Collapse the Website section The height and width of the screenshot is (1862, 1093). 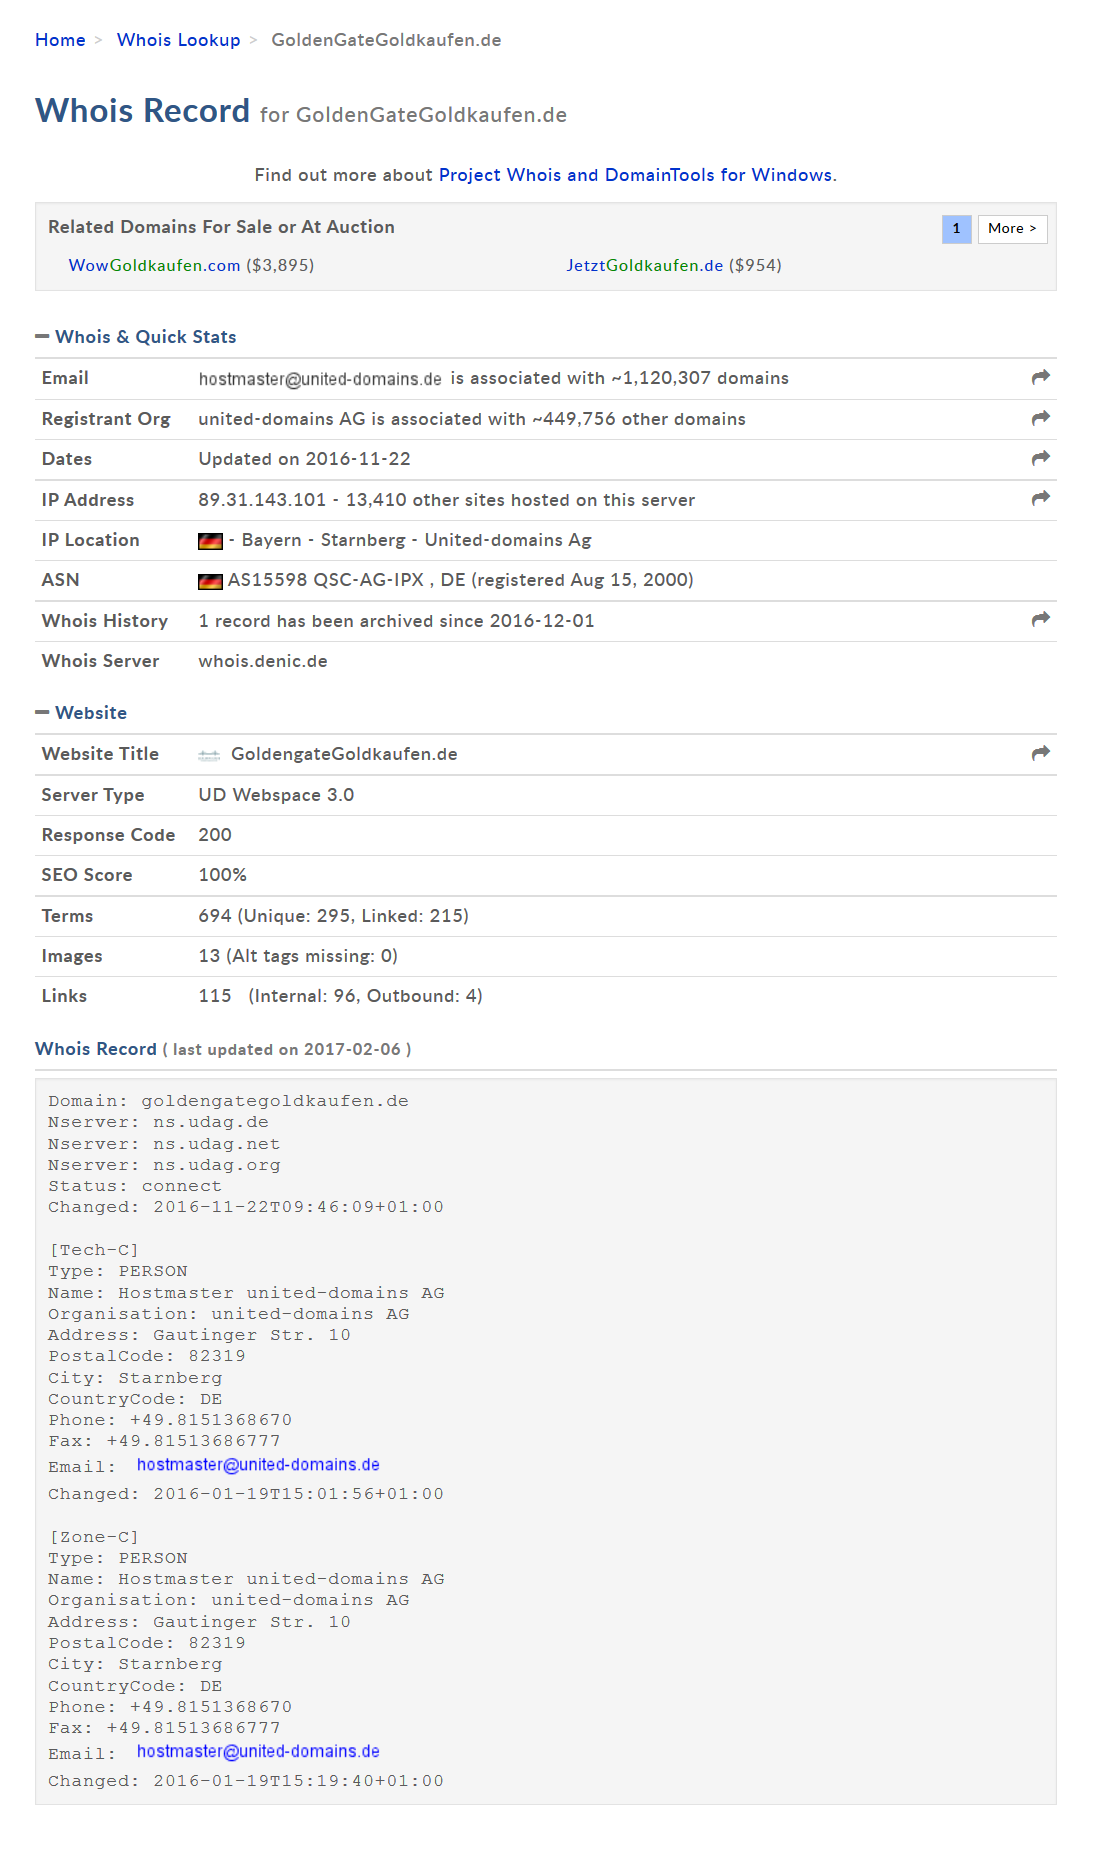click(42, 713)
